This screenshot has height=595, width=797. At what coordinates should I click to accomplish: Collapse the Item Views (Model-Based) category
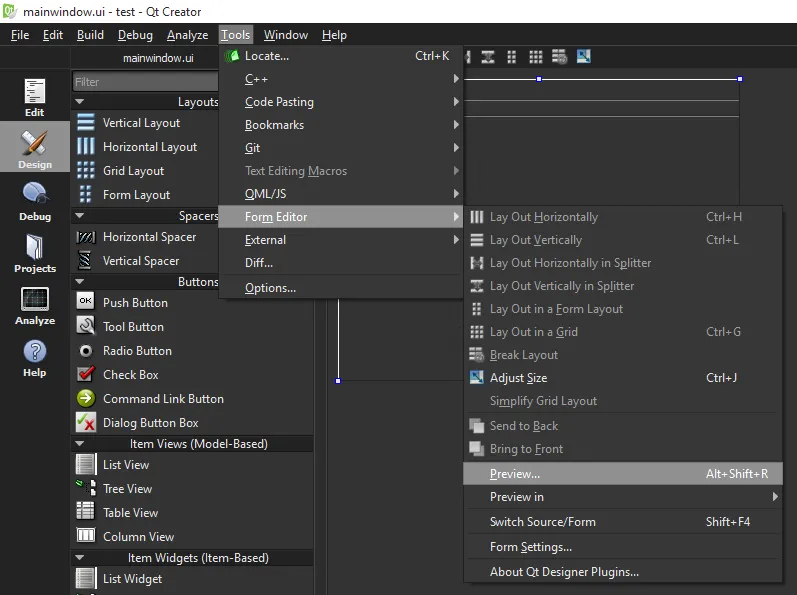[x=80, y=444]
